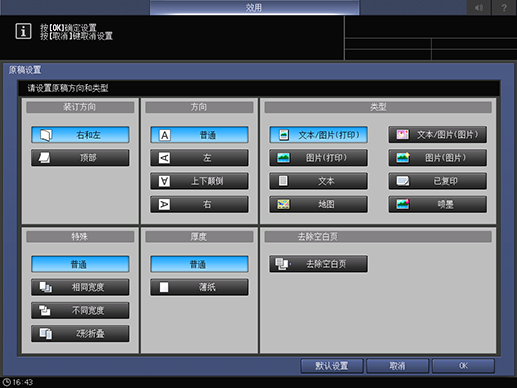Click the speaker sound icon

point(479,8)
